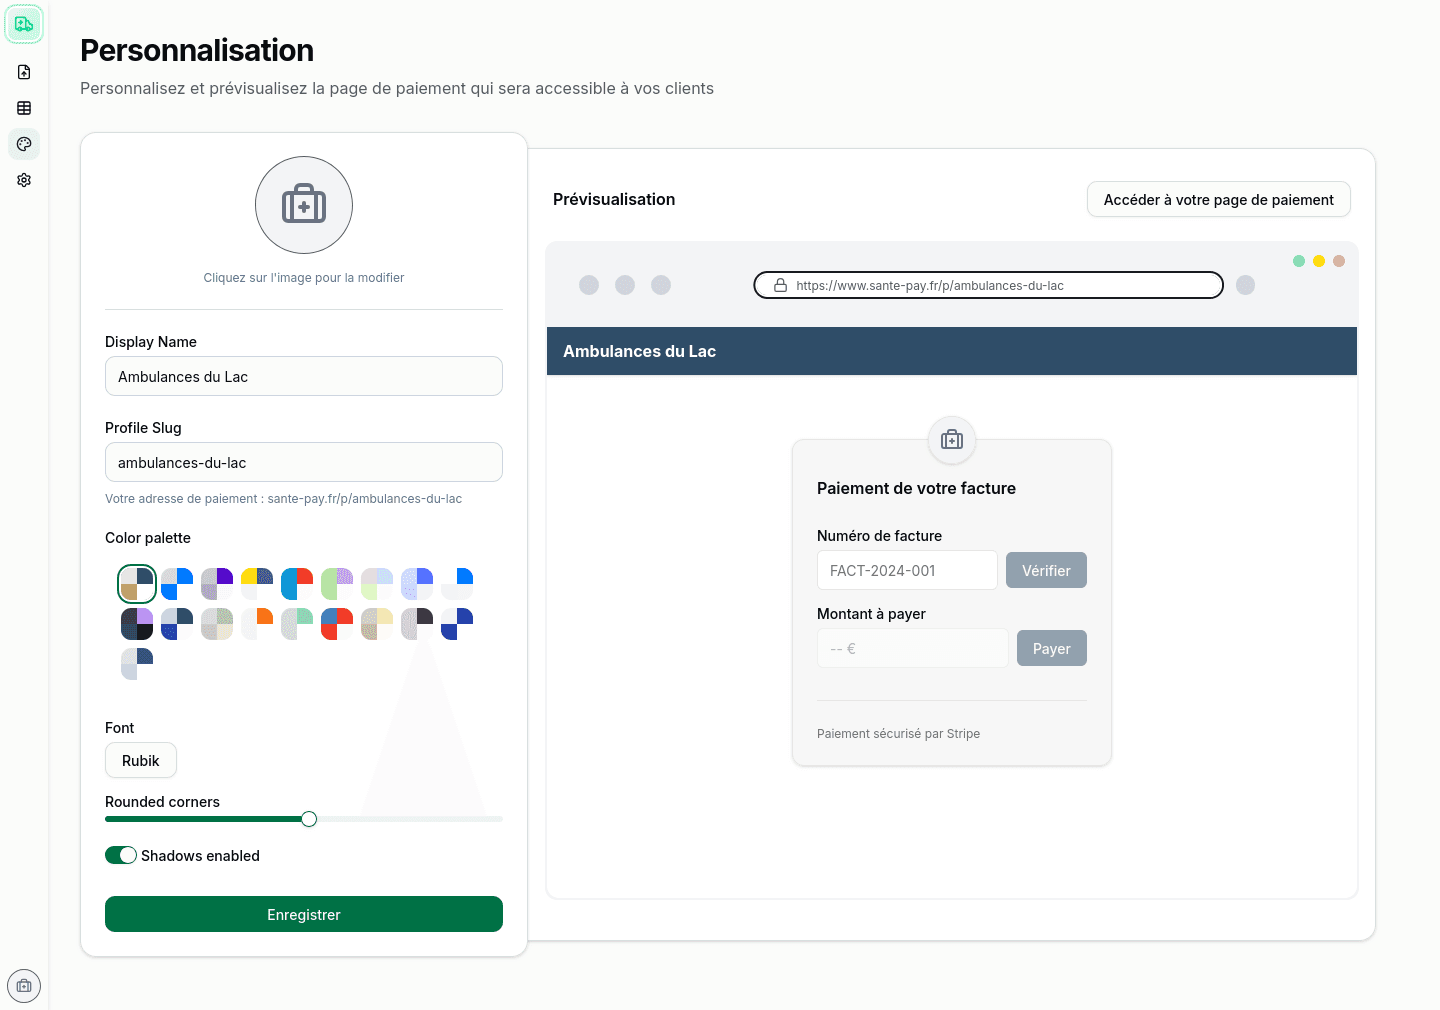This screenshot has height=1010, width=1440.
Task: Click the yellow dot in the browser preview
Action: click(x=1319, y=261)
